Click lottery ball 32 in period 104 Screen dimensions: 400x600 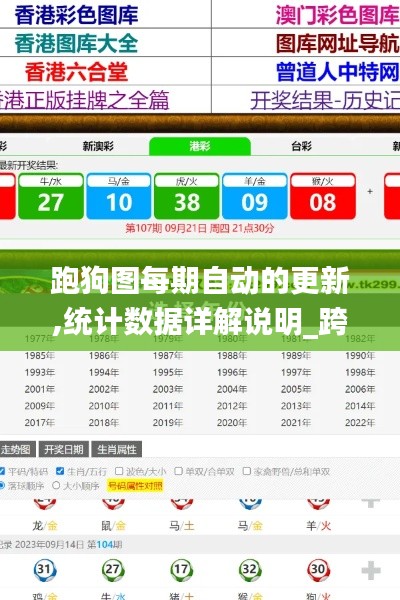tap(250, 570)
